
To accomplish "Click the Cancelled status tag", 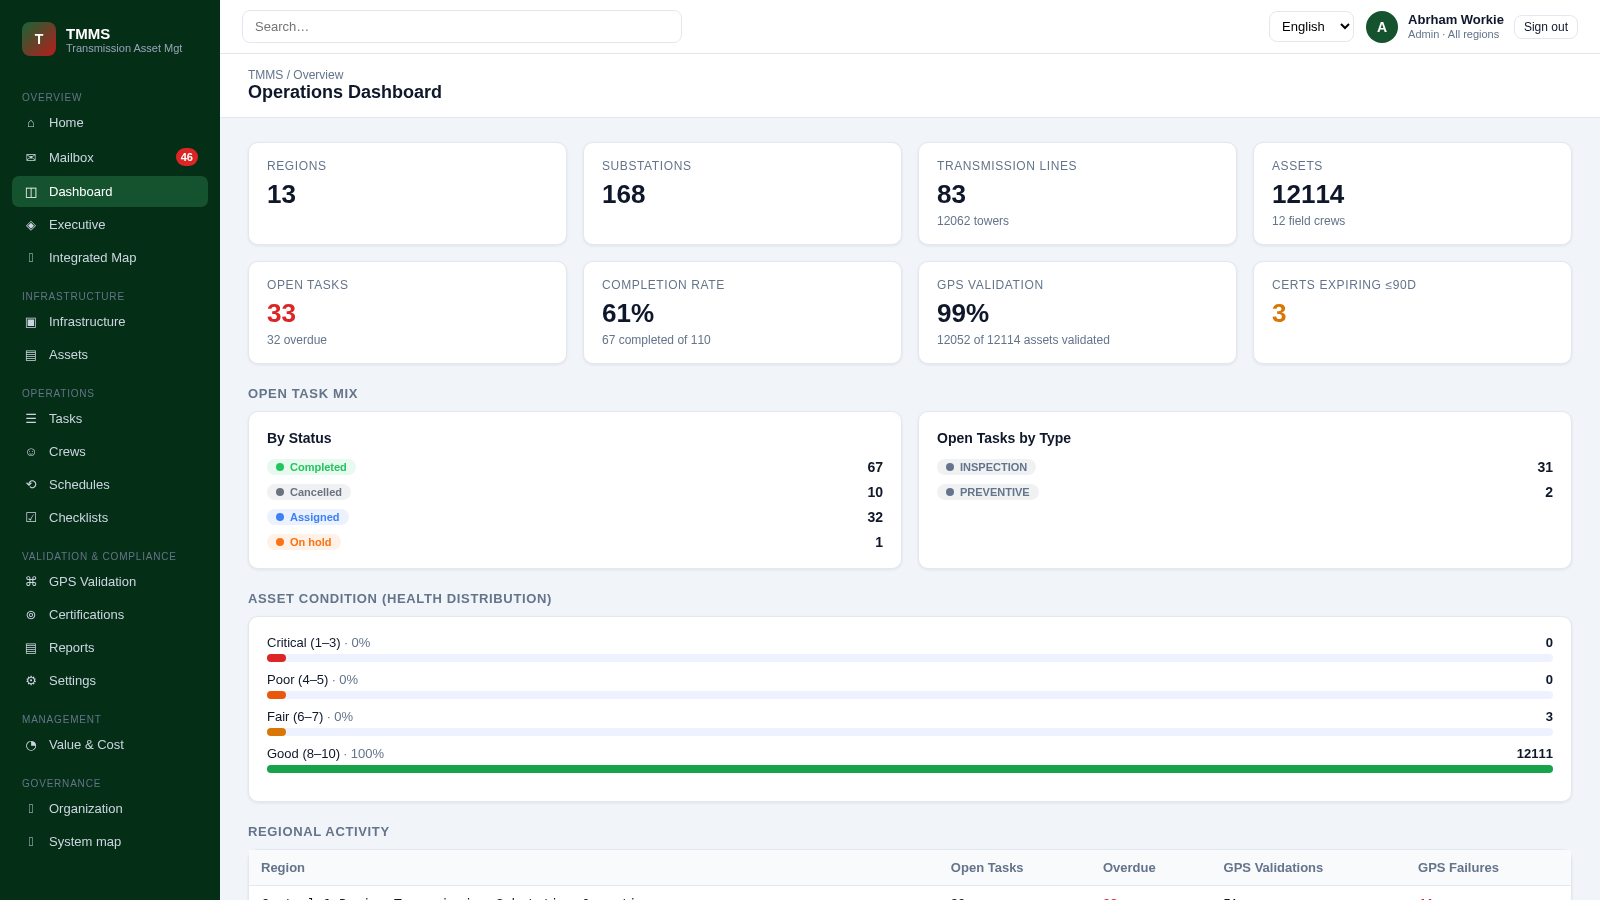I will tap(309, 492).
